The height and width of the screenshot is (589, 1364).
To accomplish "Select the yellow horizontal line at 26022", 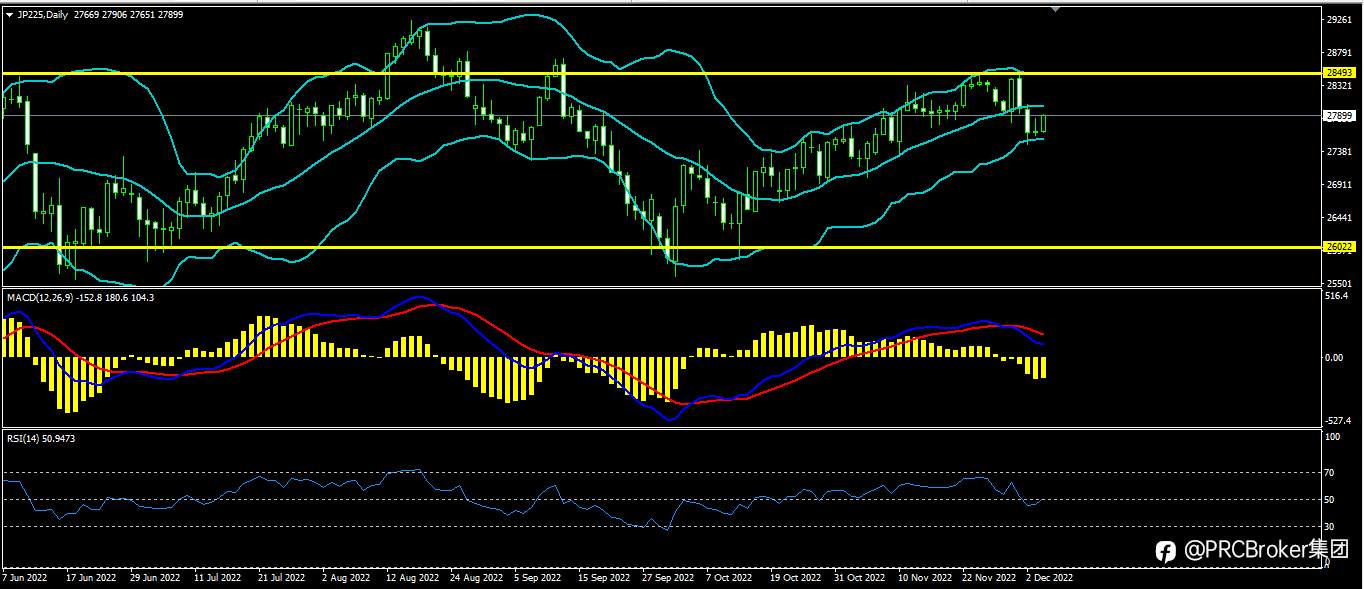I will (661, 246).
